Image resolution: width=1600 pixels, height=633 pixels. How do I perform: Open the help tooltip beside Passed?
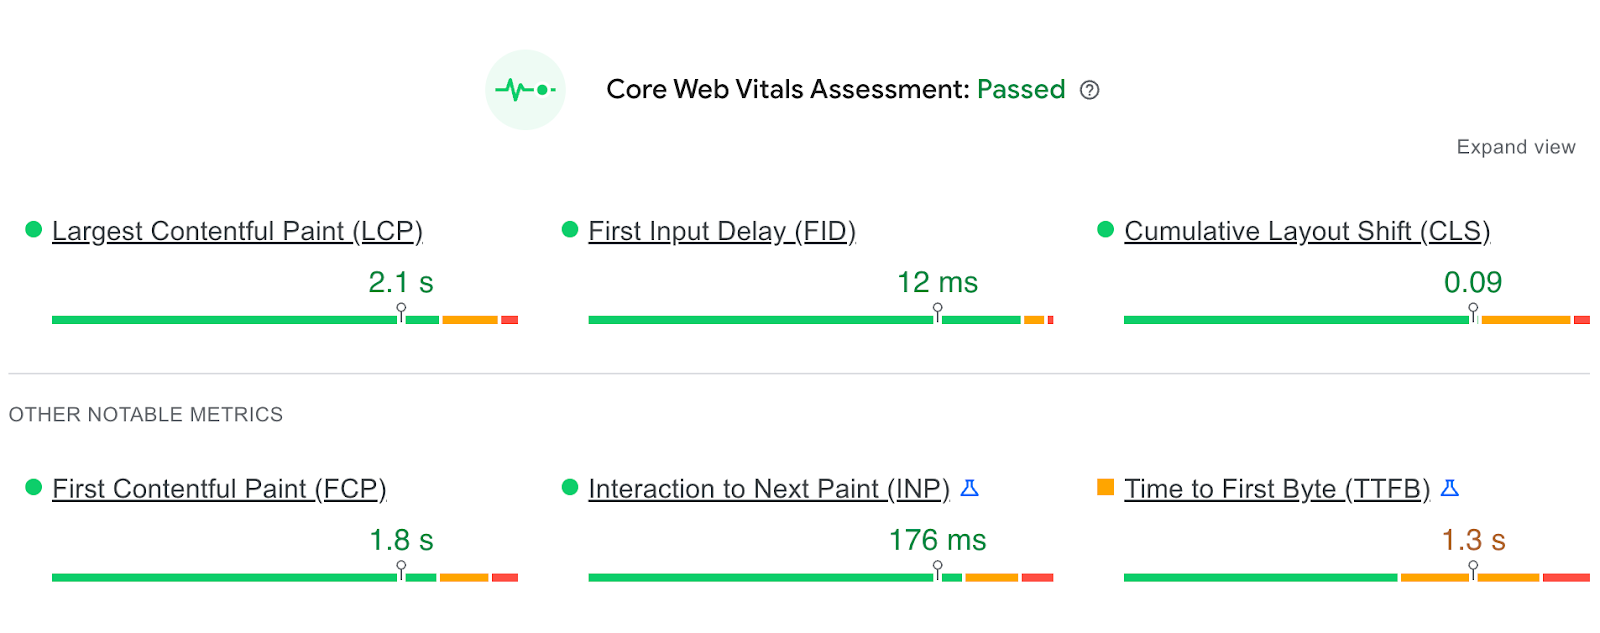1089,90
